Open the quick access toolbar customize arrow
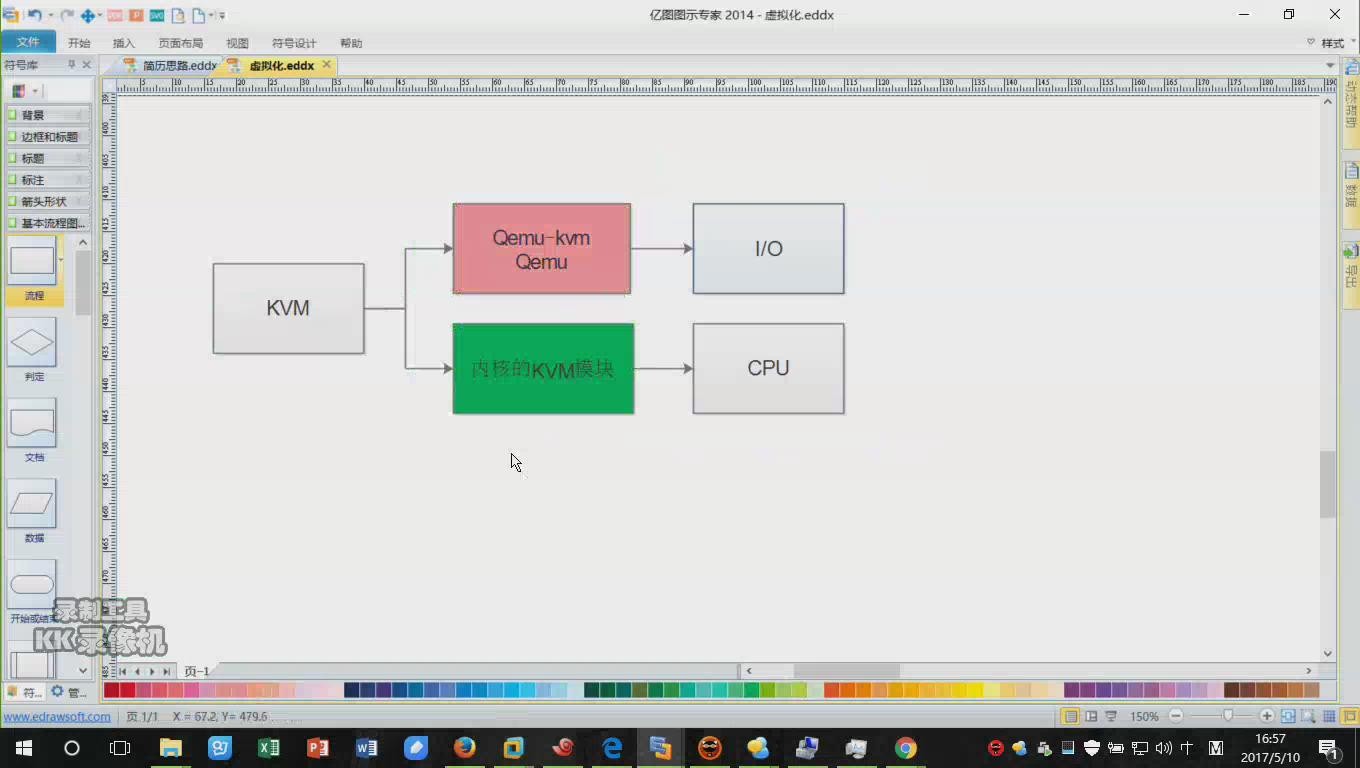This screenshot has height=768, width=1360. click(222, 16)
